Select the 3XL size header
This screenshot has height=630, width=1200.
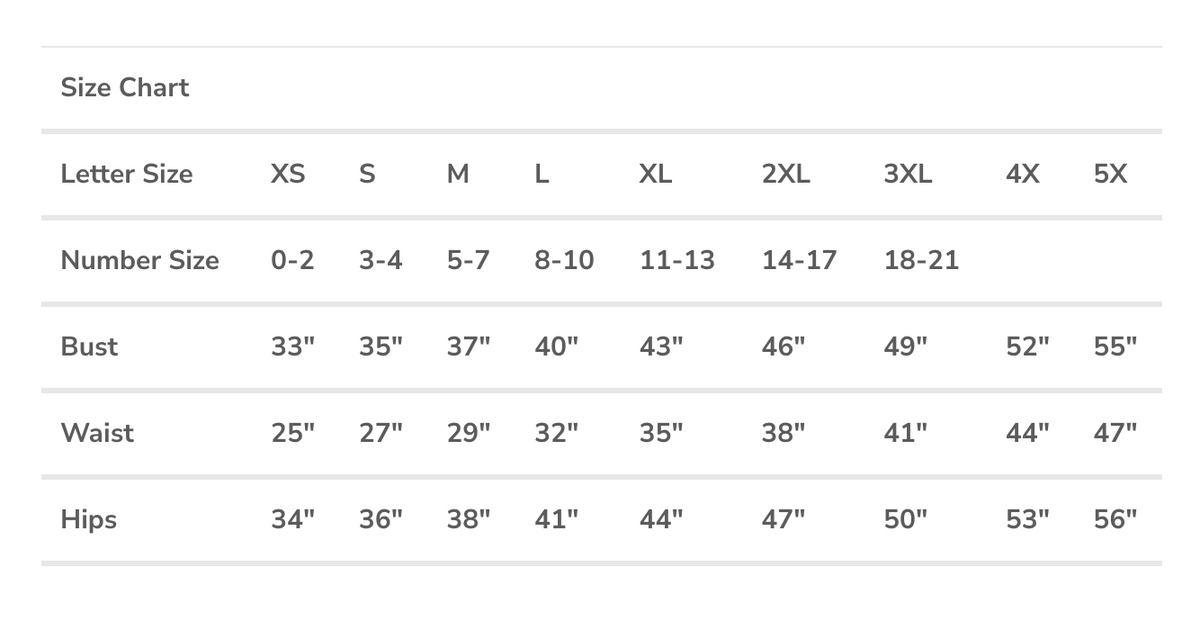(908, 174)
